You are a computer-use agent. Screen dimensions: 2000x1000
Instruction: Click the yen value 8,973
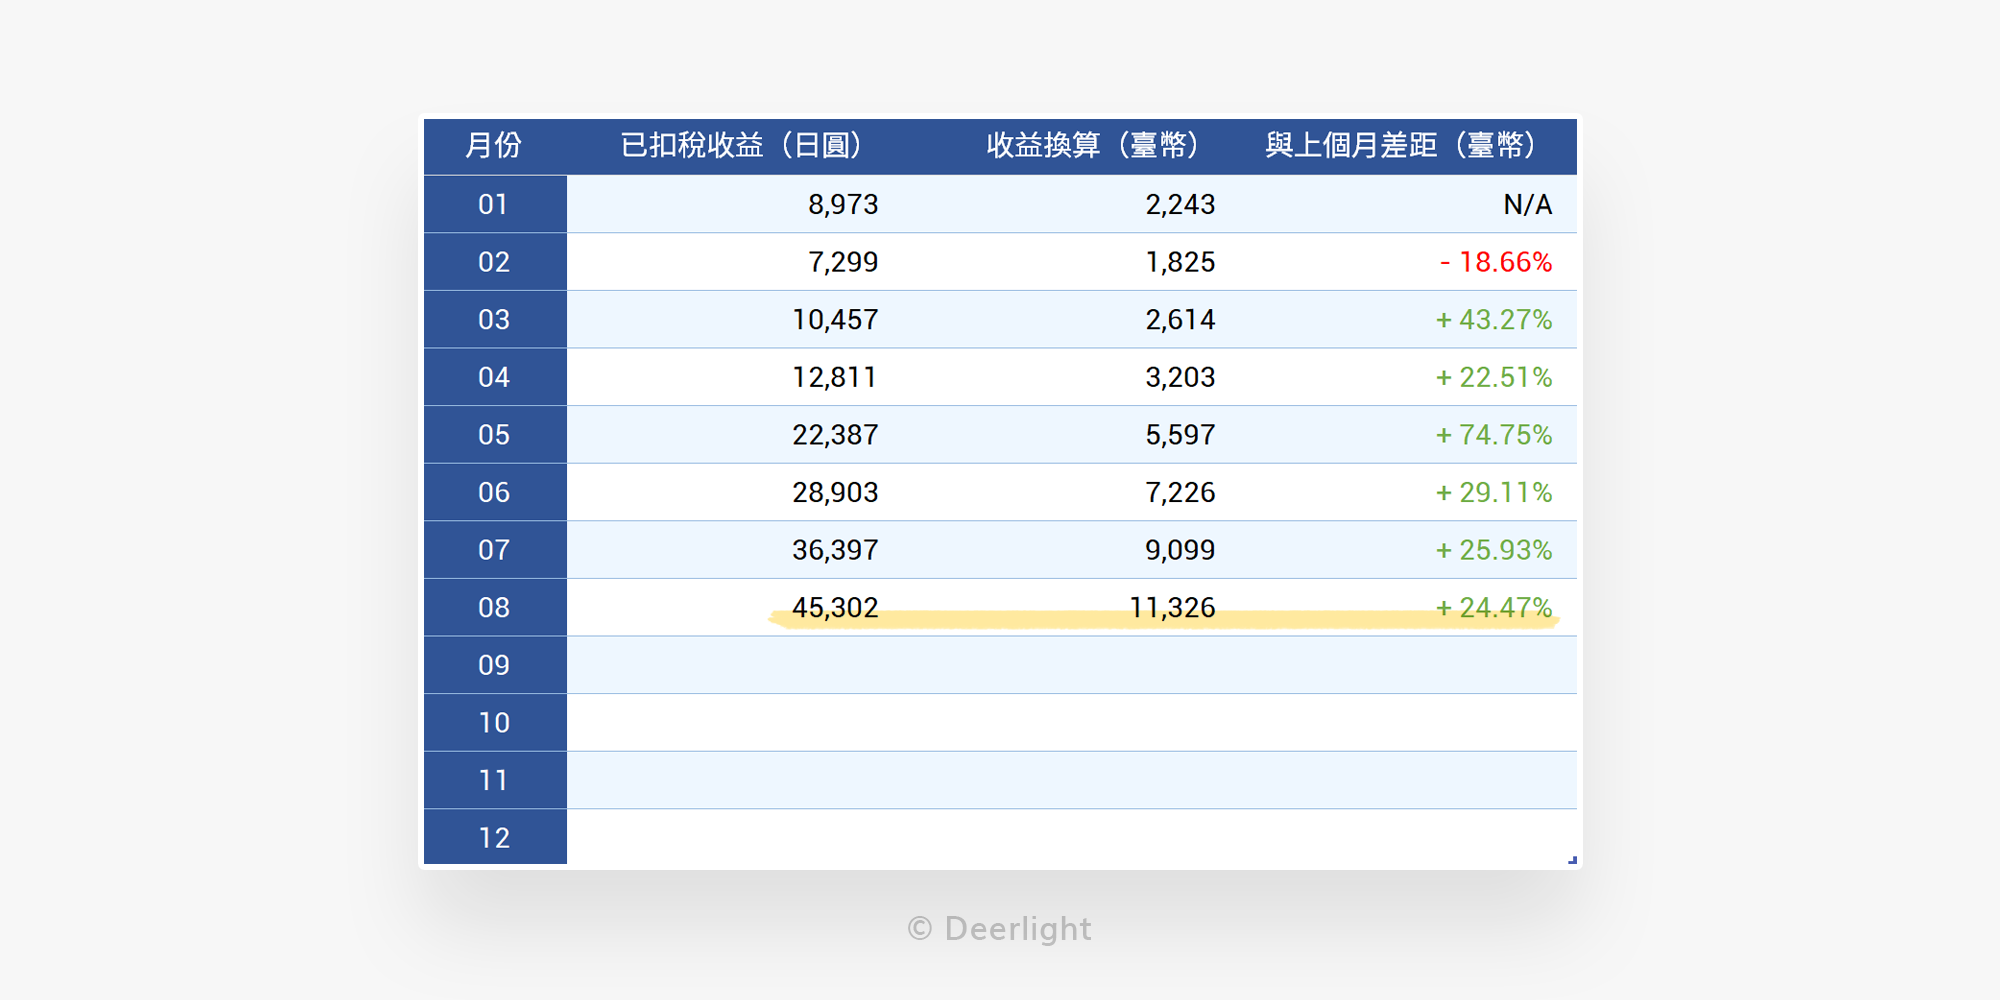coord(843,205)
